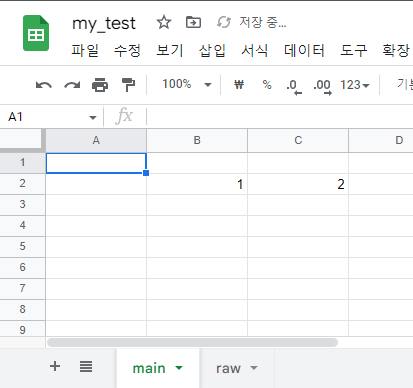
Task: Select column C header
Action: (x=298, y=140)
